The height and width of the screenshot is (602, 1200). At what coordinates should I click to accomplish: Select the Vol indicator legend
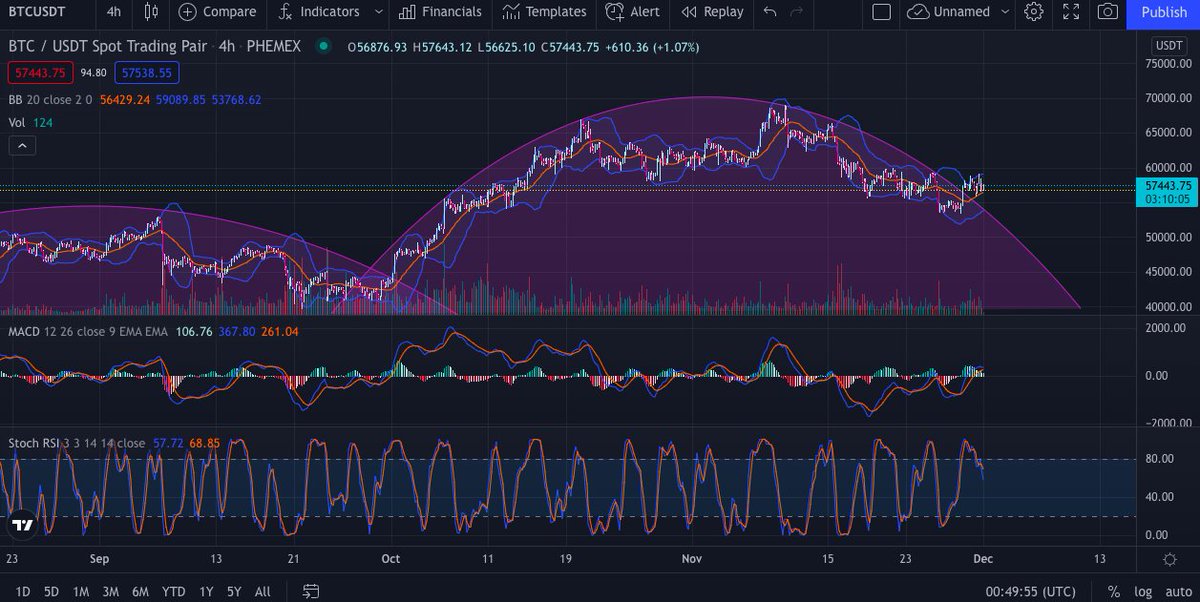click(x=17, y=122)
